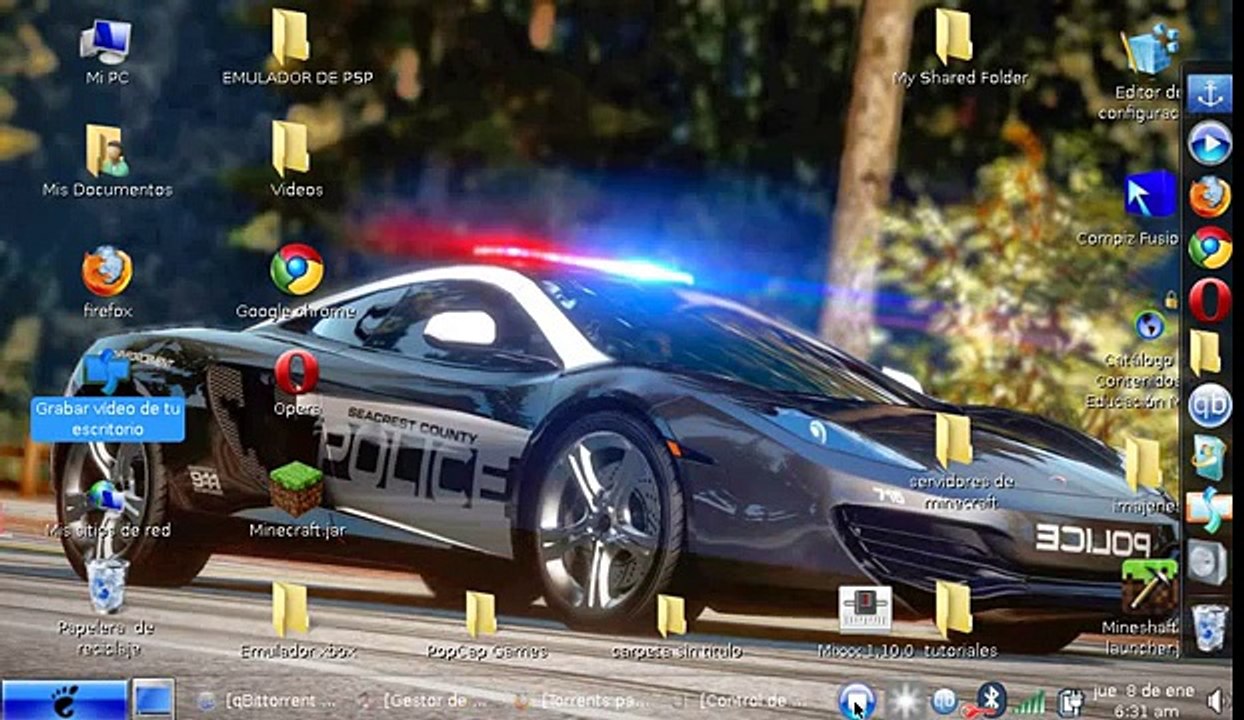Click the Bluetooth tray icon
Screen dimensions: 1244x720
(x=991, y=698)
